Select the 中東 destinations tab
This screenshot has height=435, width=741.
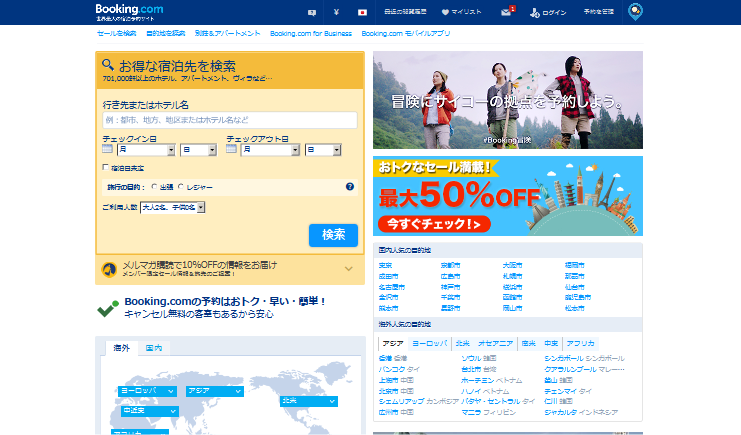[551, 343]
